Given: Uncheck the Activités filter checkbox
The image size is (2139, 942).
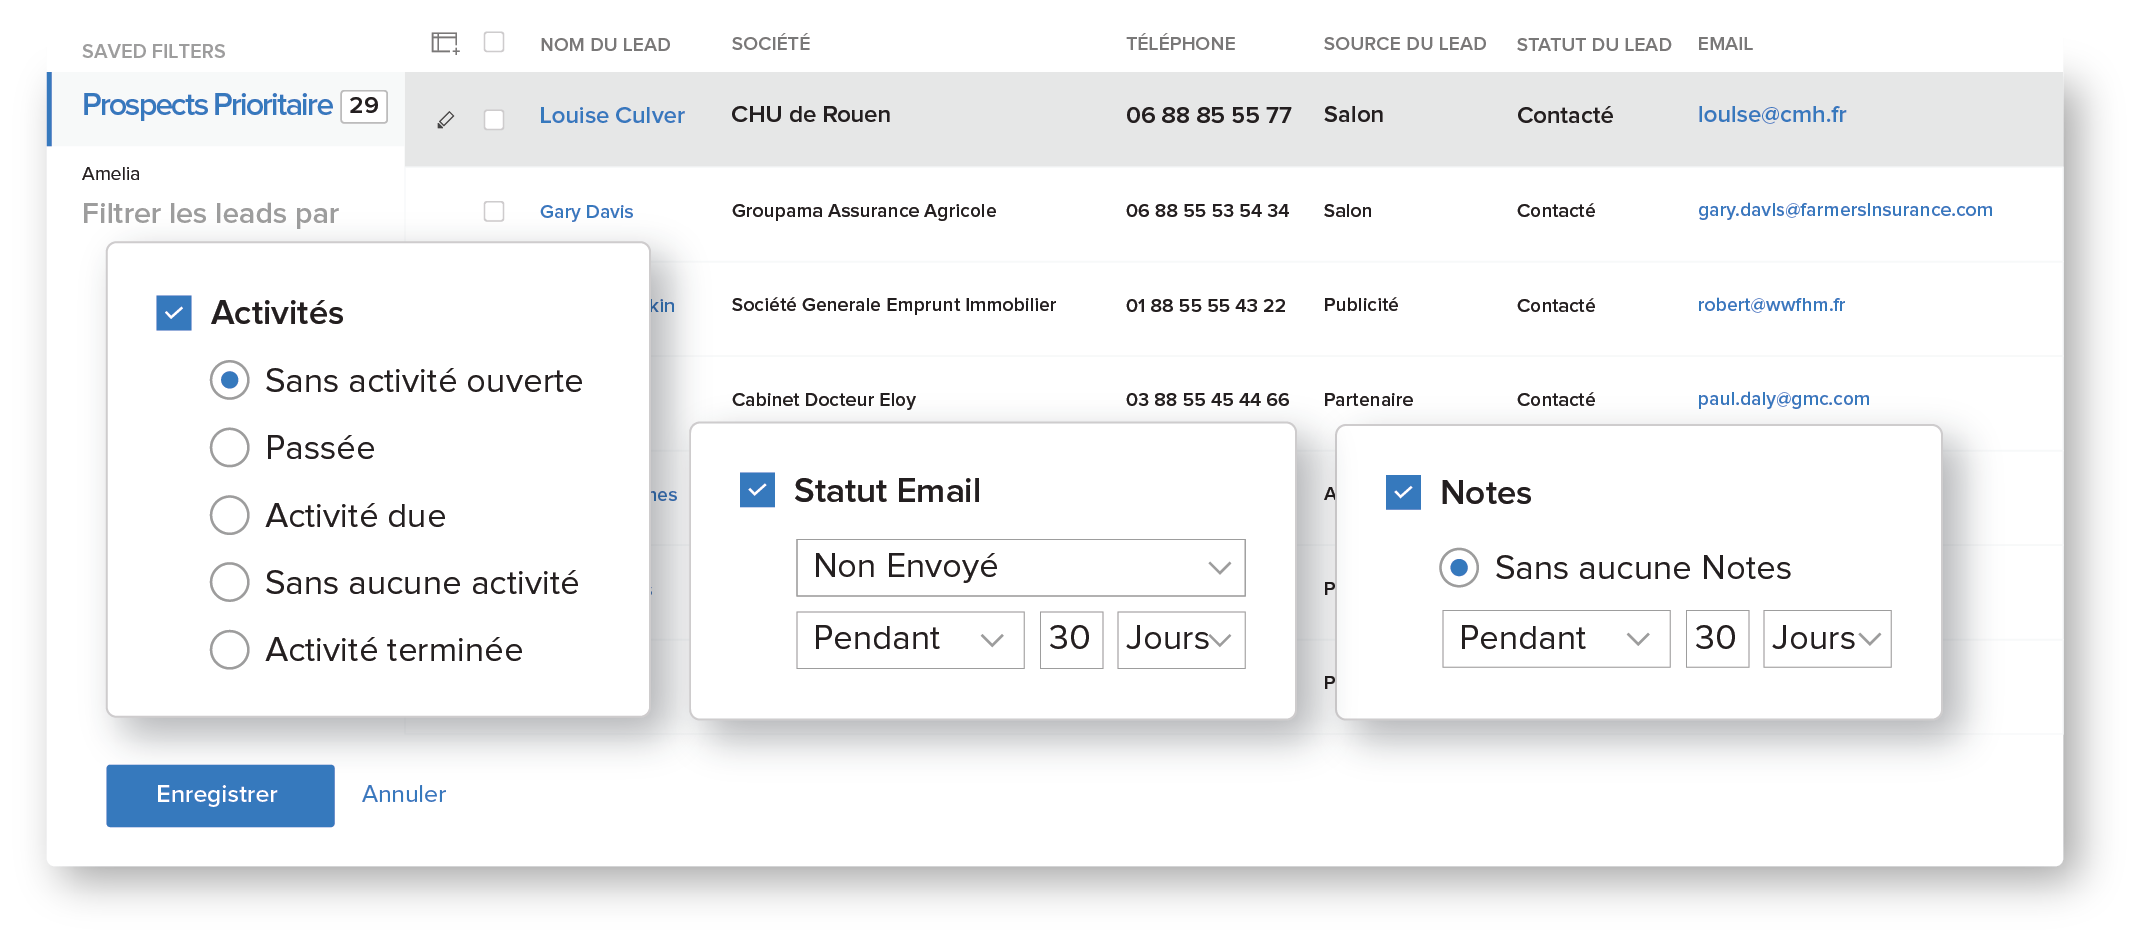Looking at the screenshot, I should point(174,313).
